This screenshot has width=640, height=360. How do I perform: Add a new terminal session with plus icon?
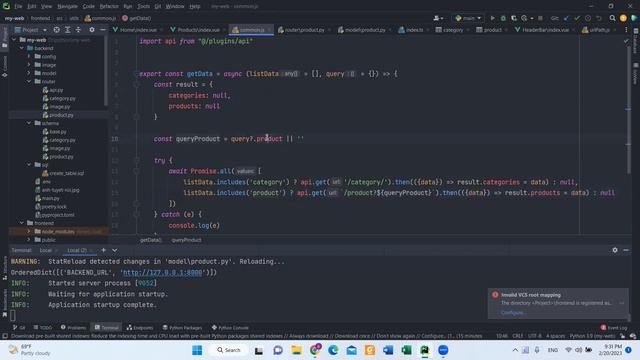104,250
